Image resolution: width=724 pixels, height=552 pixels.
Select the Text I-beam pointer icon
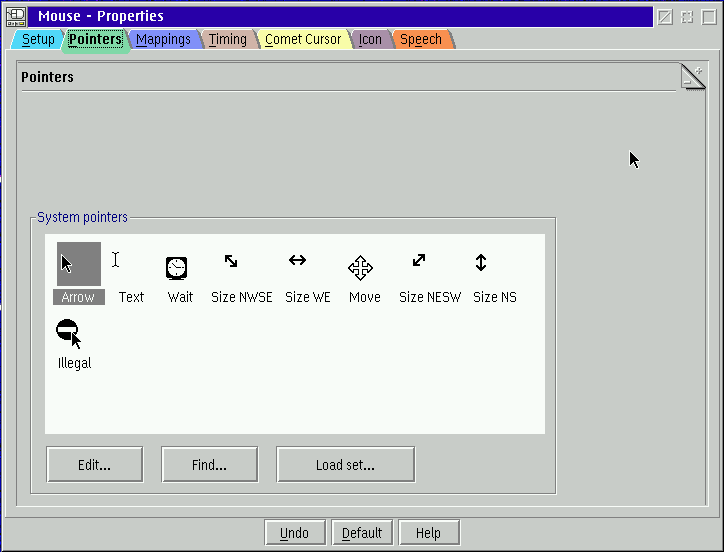[x=115, y=260]
